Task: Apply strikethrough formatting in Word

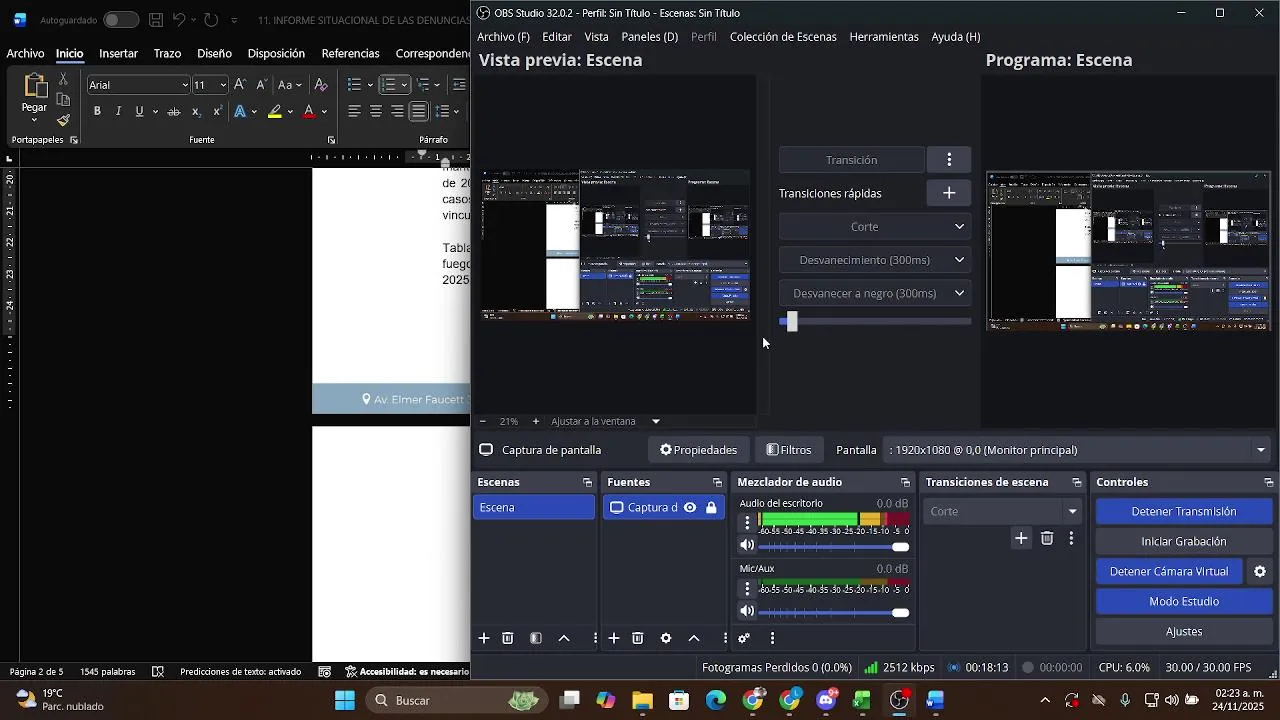Action: (174, 111)
